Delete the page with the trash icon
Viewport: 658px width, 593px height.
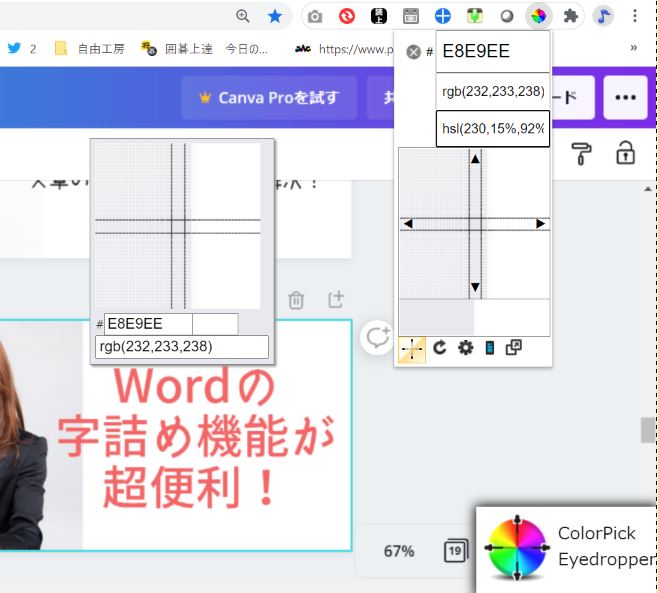coord(296,299)
